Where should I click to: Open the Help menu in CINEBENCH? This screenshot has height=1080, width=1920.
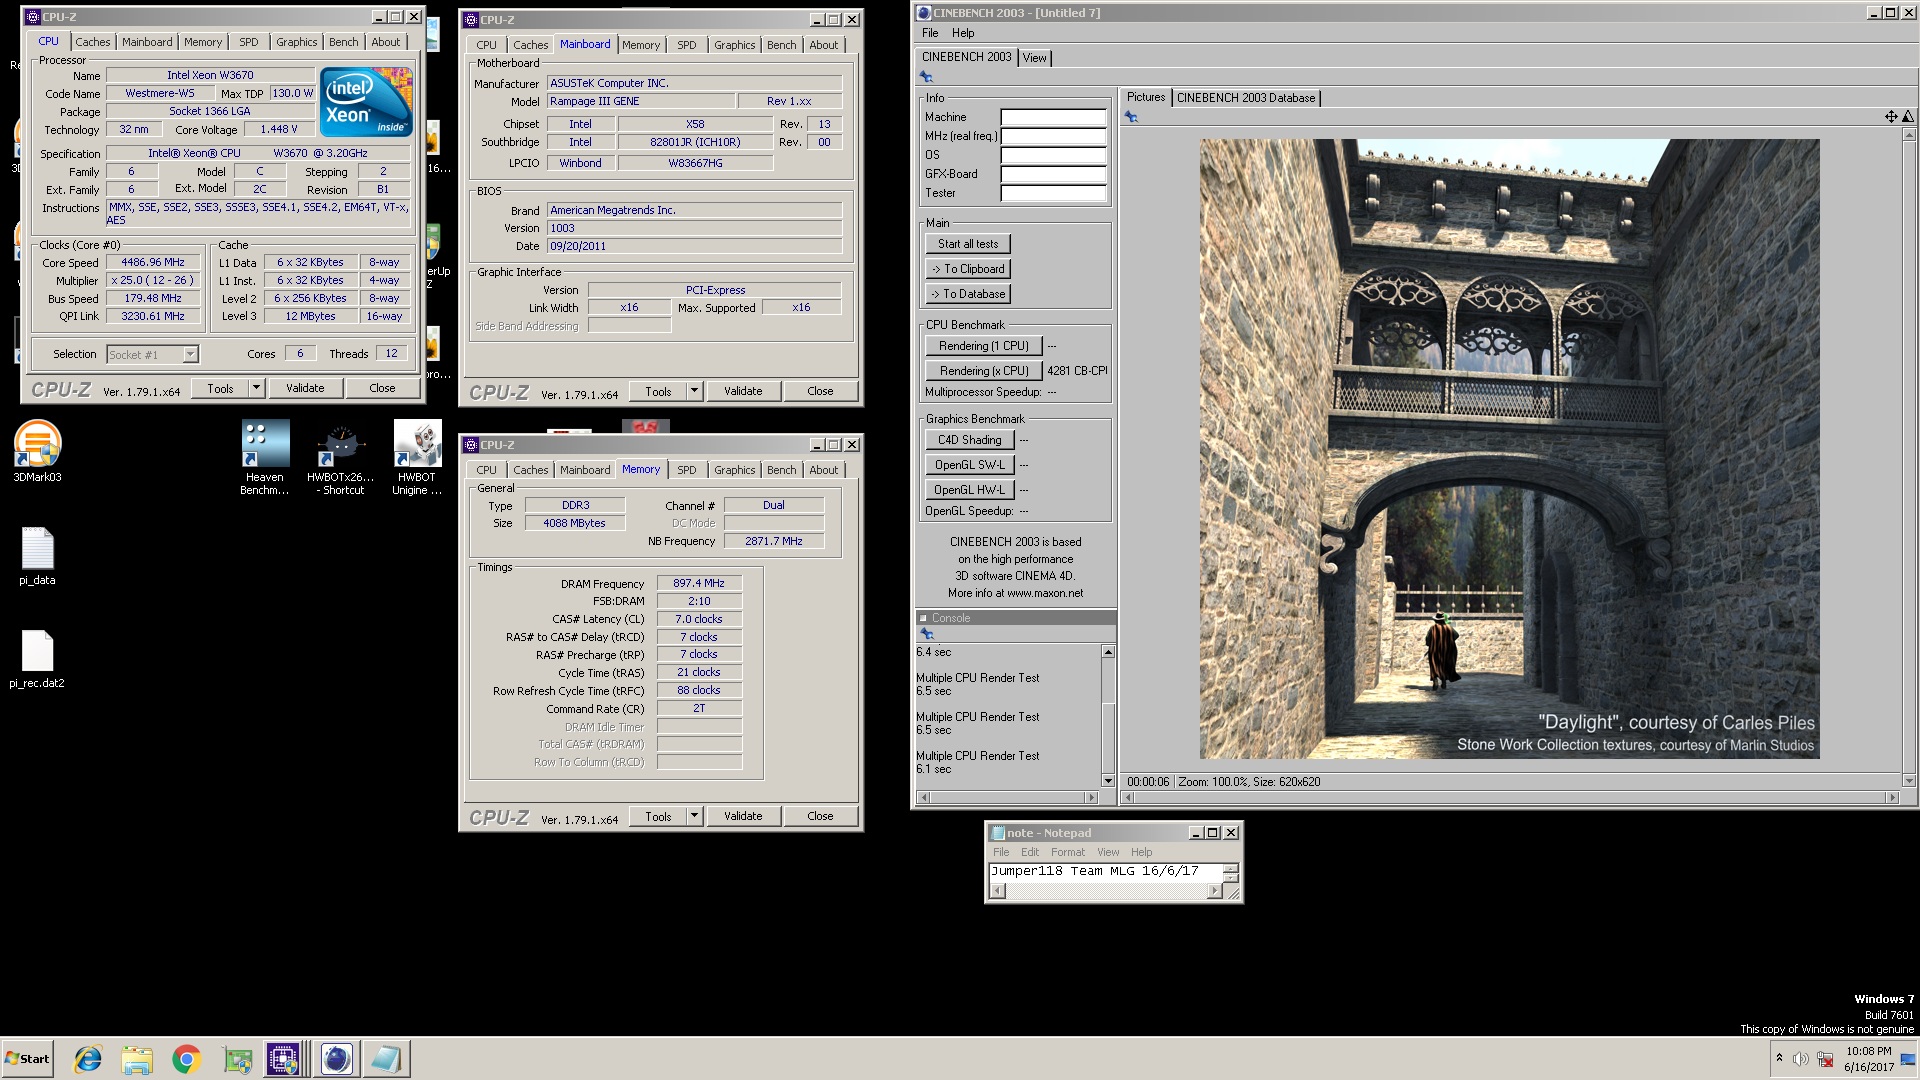point(963,33)
